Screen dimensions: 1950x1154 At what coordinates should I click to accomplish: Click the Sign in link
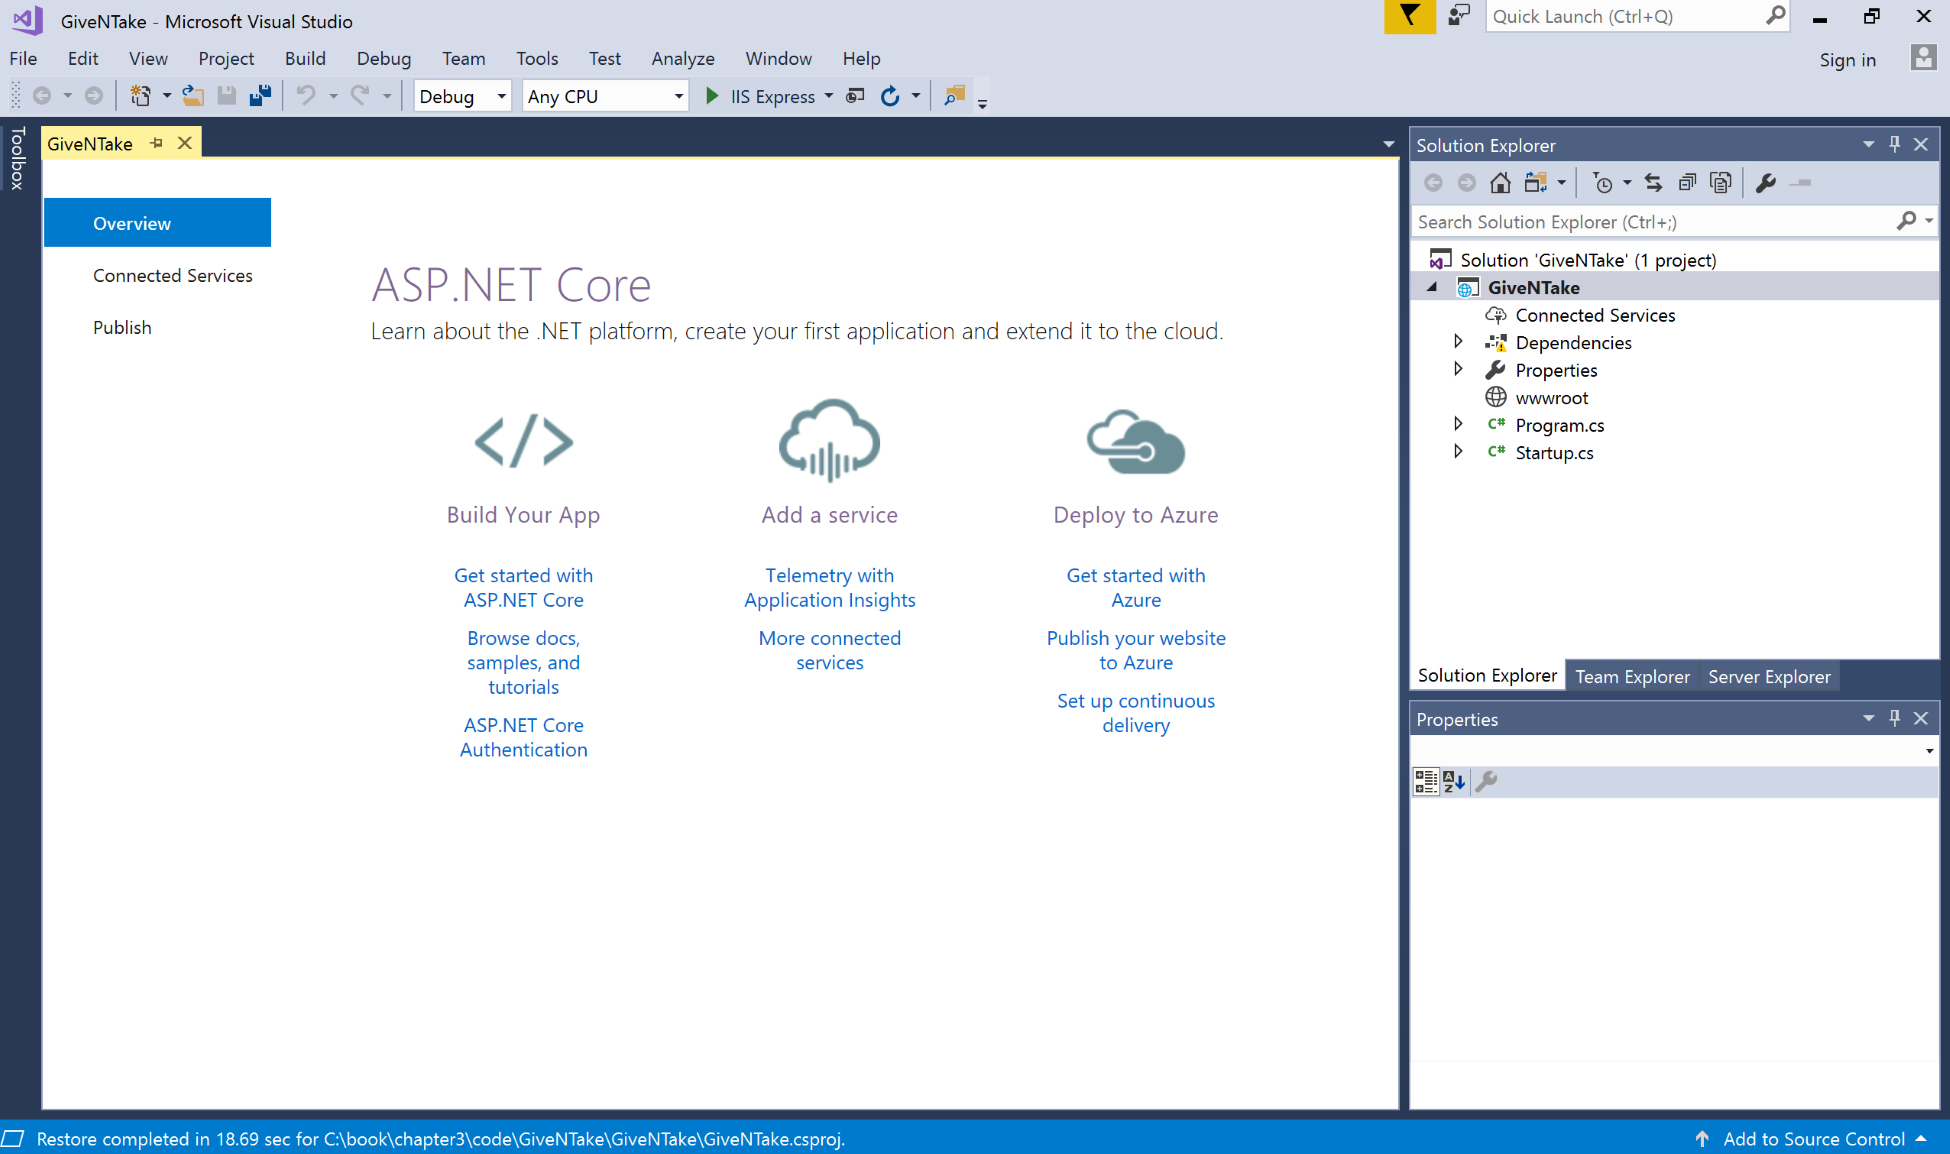click(x=1847, y=59)
